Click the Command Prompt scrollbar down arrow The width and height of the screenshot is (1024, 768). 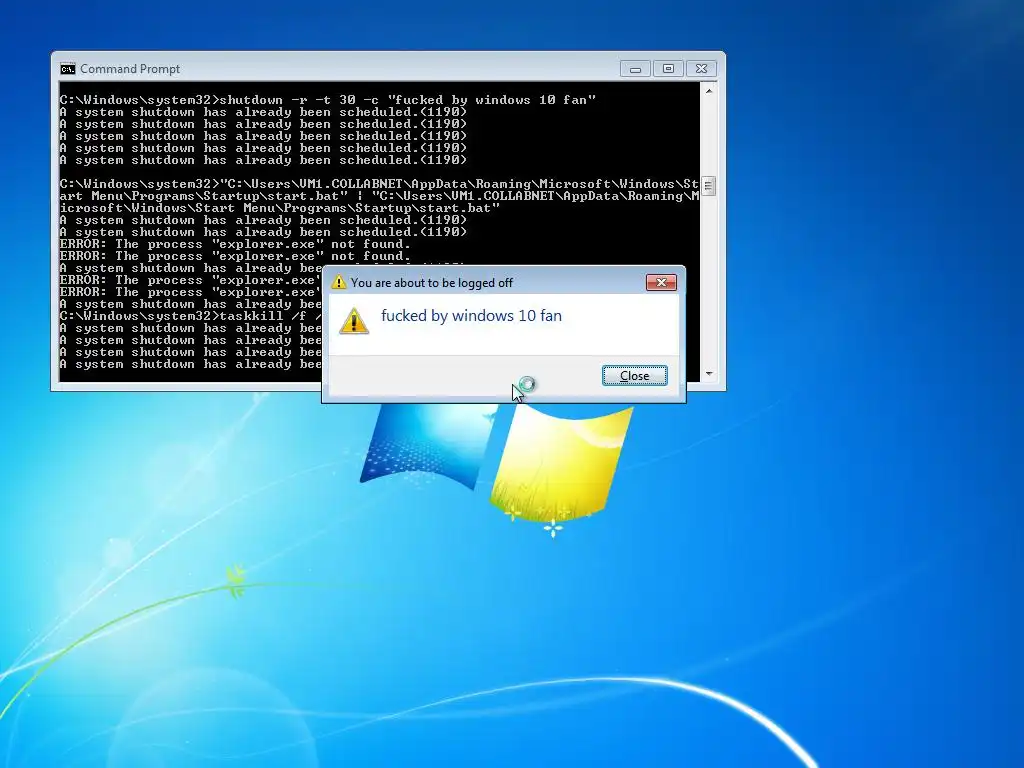point(709,374)
